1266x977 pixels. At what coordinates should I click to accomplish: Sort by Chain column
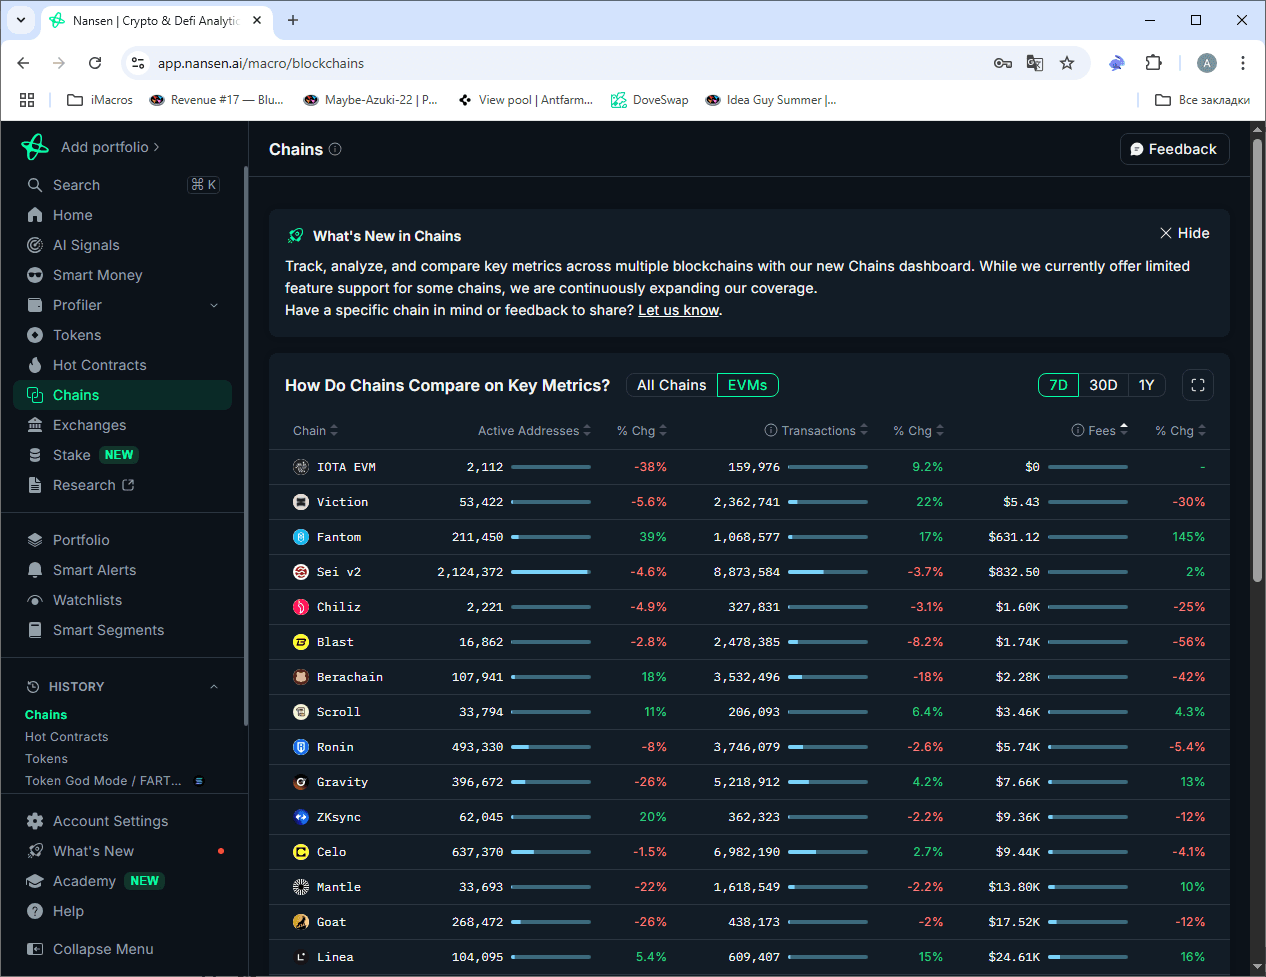[x=316, y=431]
